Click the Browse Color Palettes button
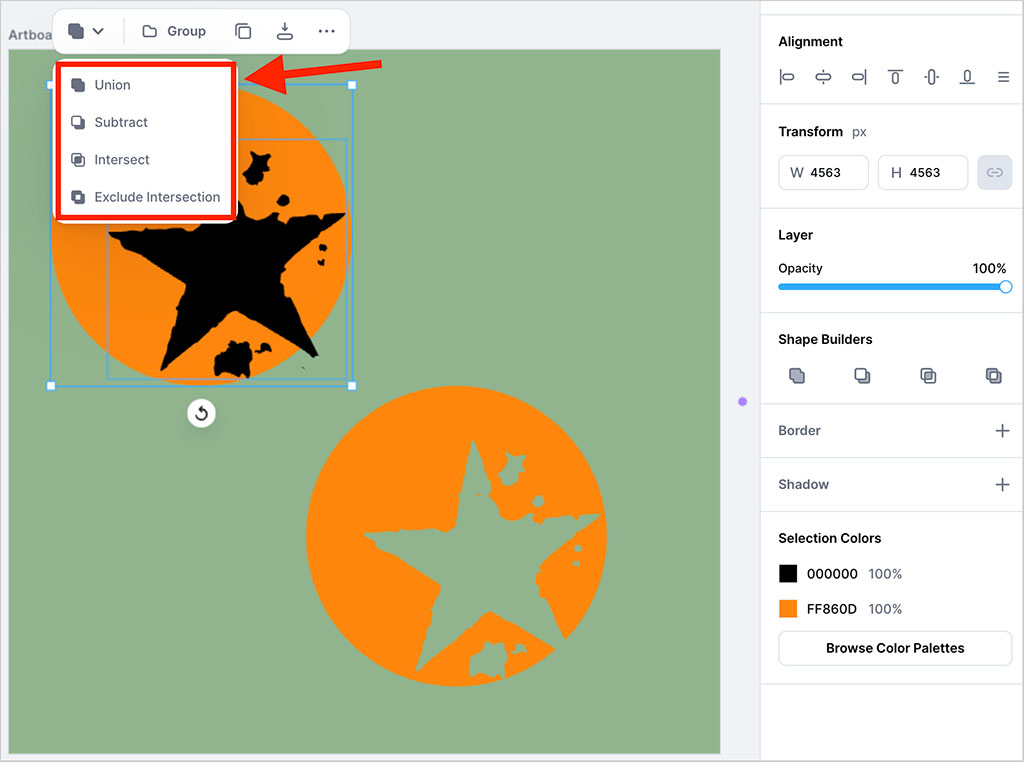Image resolution: width=1024 pixels, height=762 pixels. [x=895, y=648]
